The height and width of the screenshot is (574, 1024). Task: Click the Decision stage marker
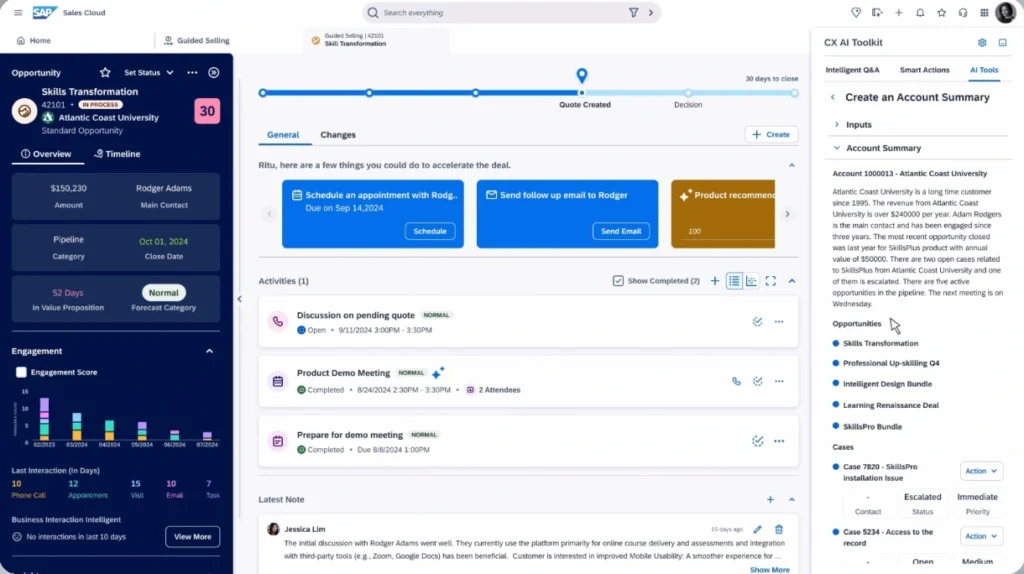click(688, 93)
